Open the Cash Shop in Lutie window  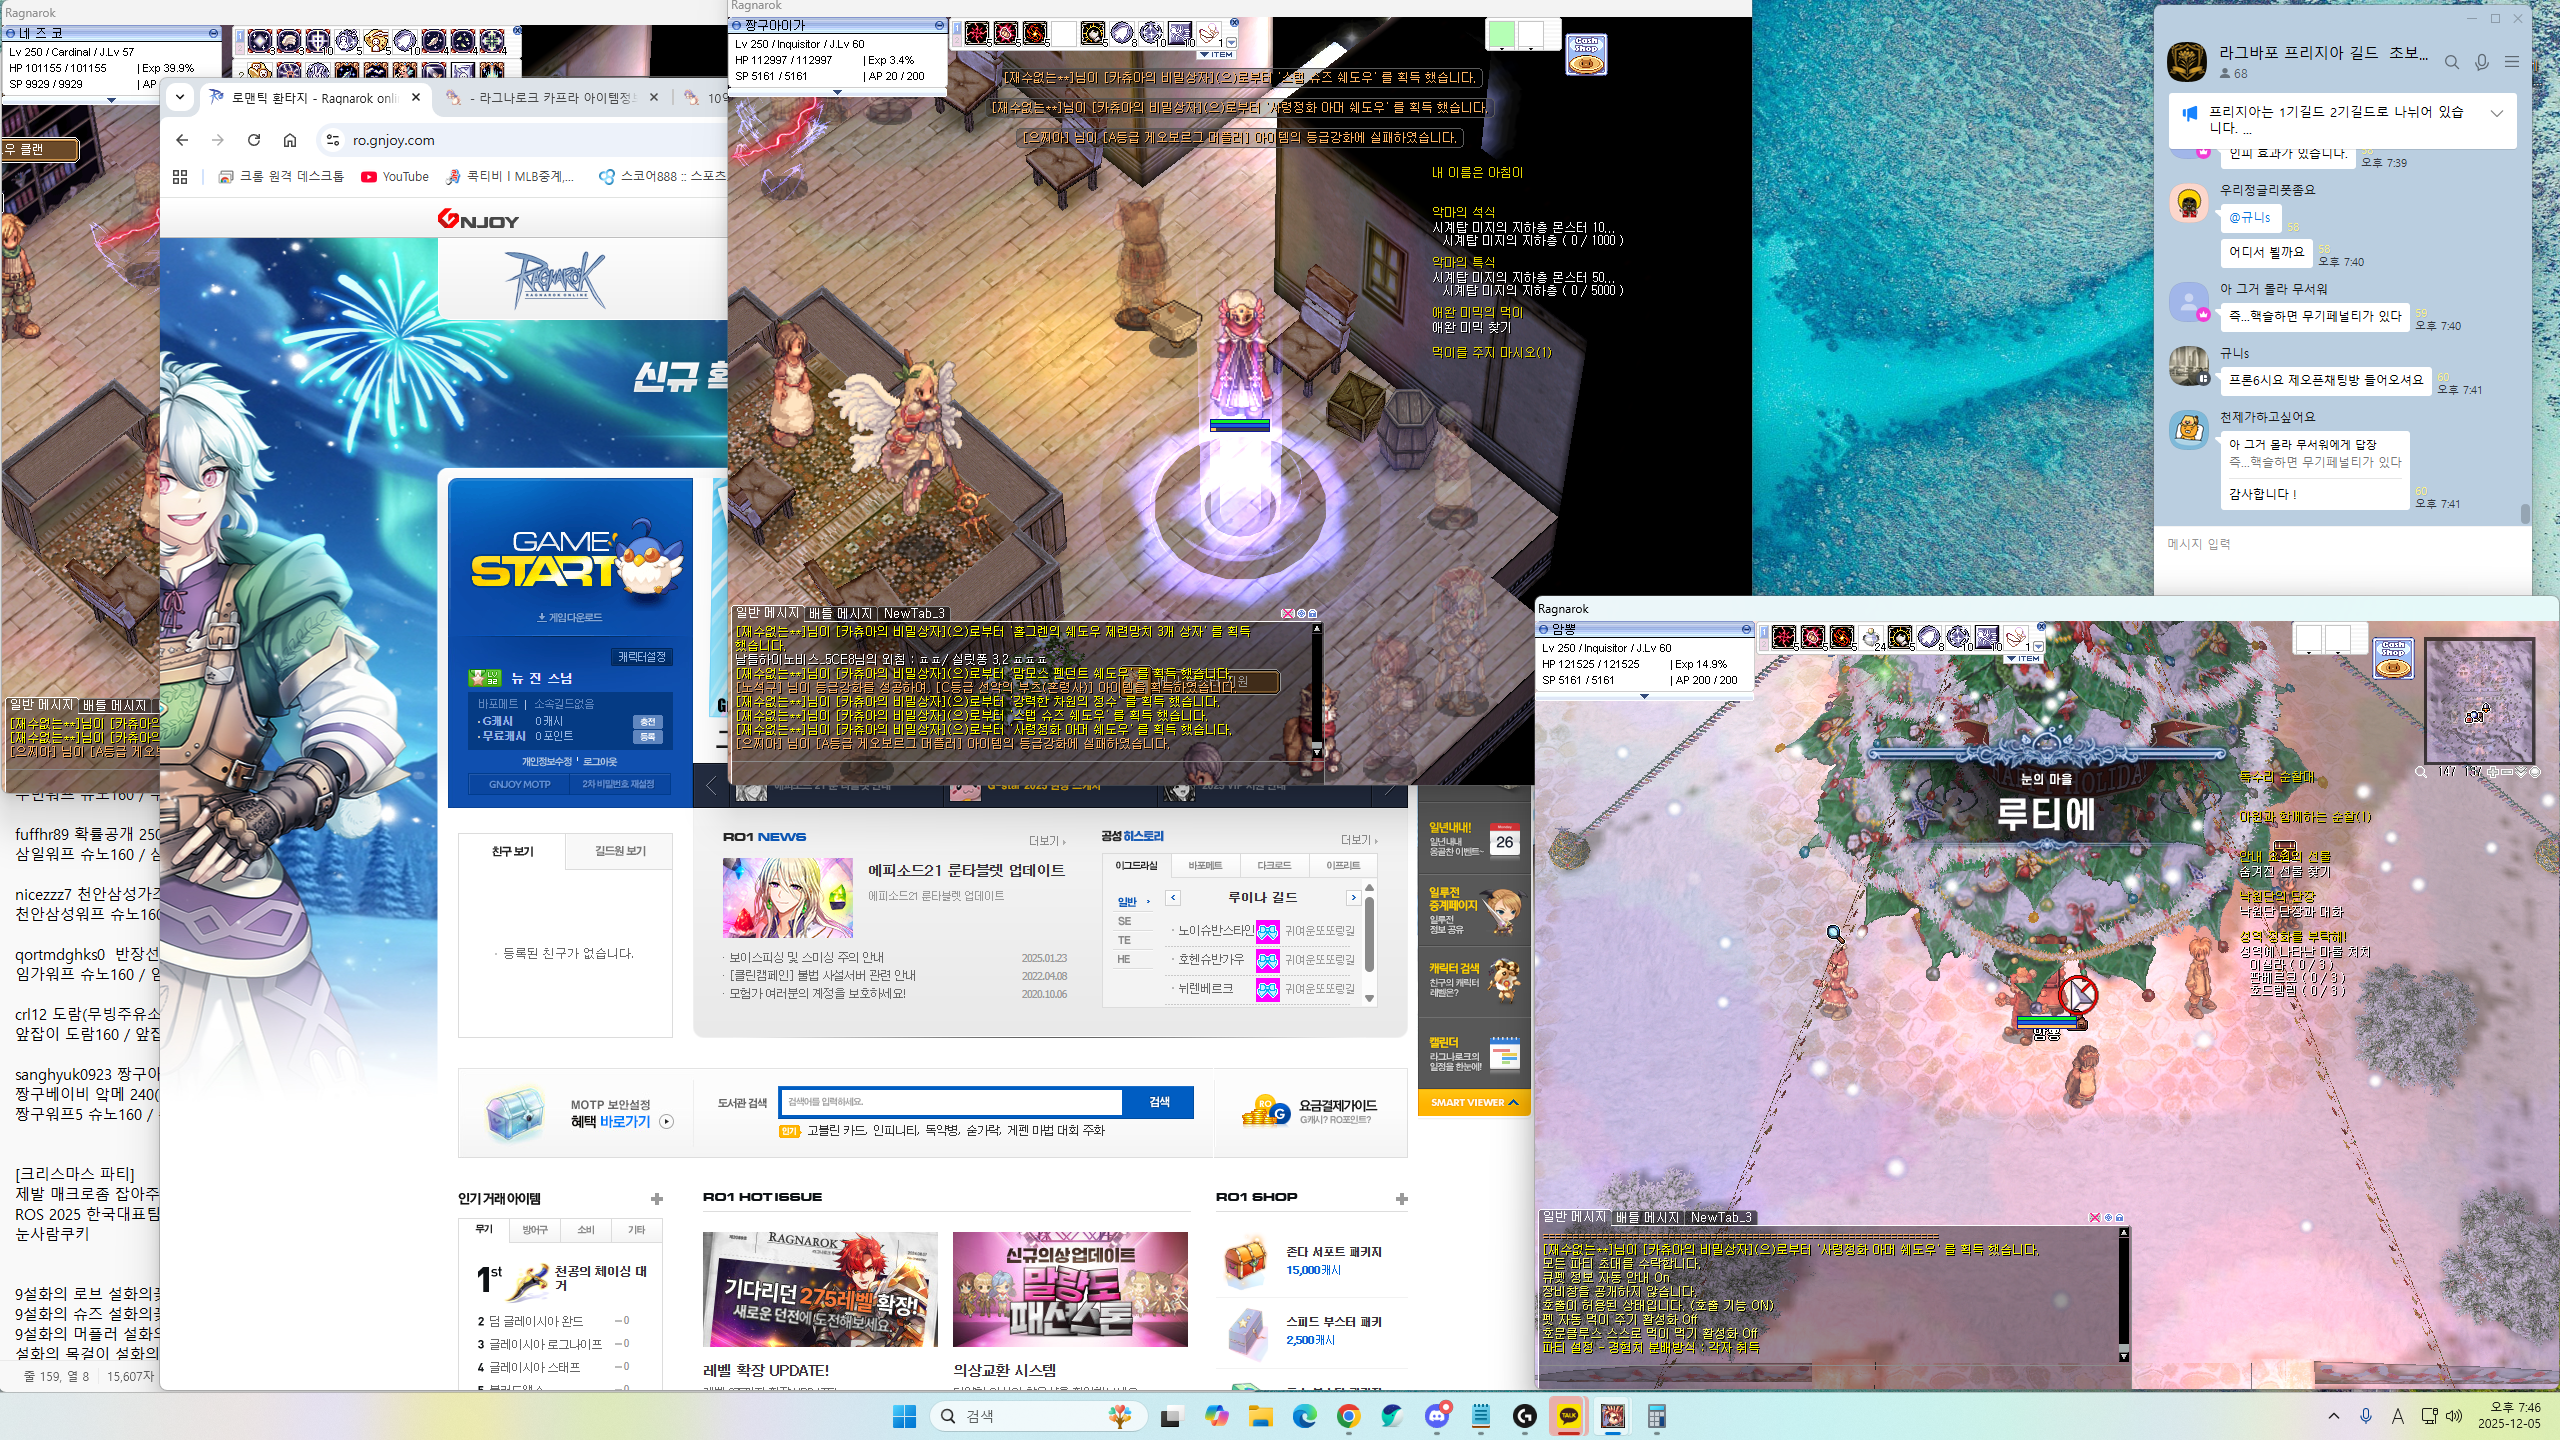tap(2392, 660)
